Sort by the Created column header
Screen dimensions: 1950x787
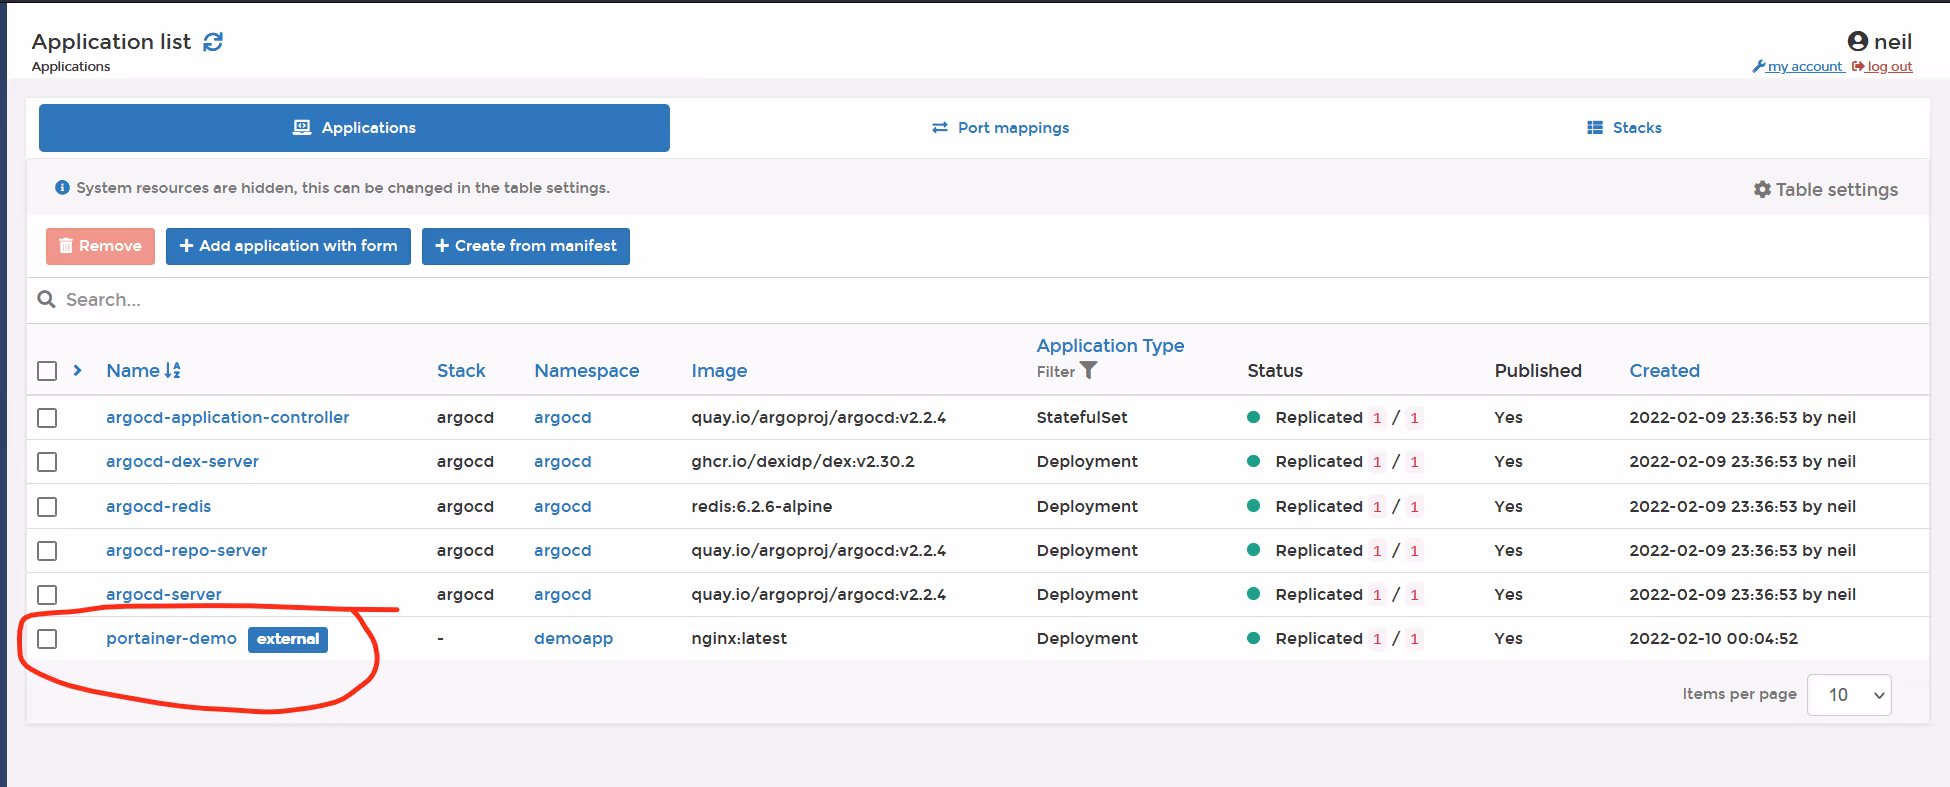[1664, 370]
